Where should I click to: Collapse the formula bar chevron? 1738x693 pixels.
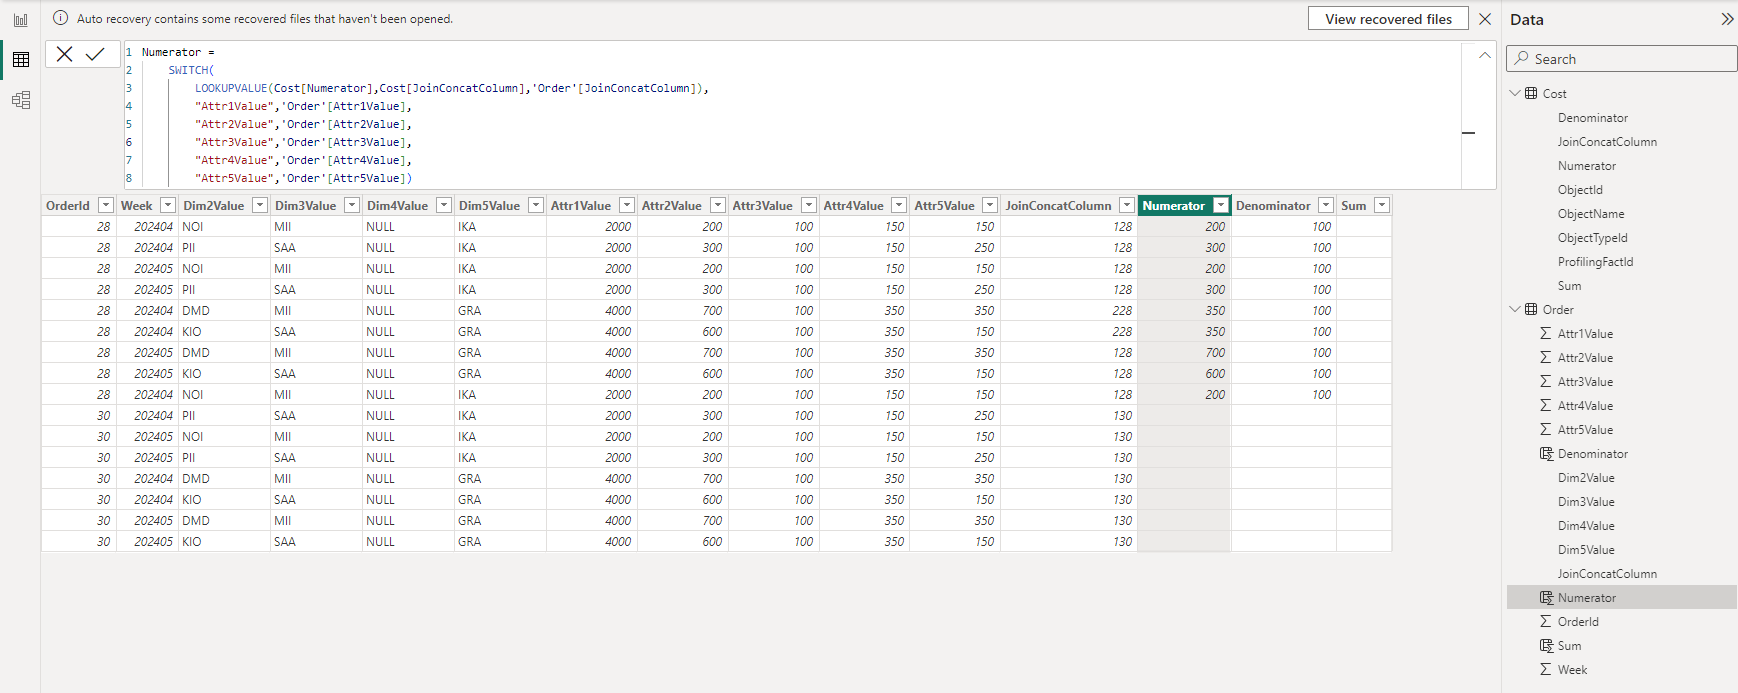click(x=1484, y=55)
